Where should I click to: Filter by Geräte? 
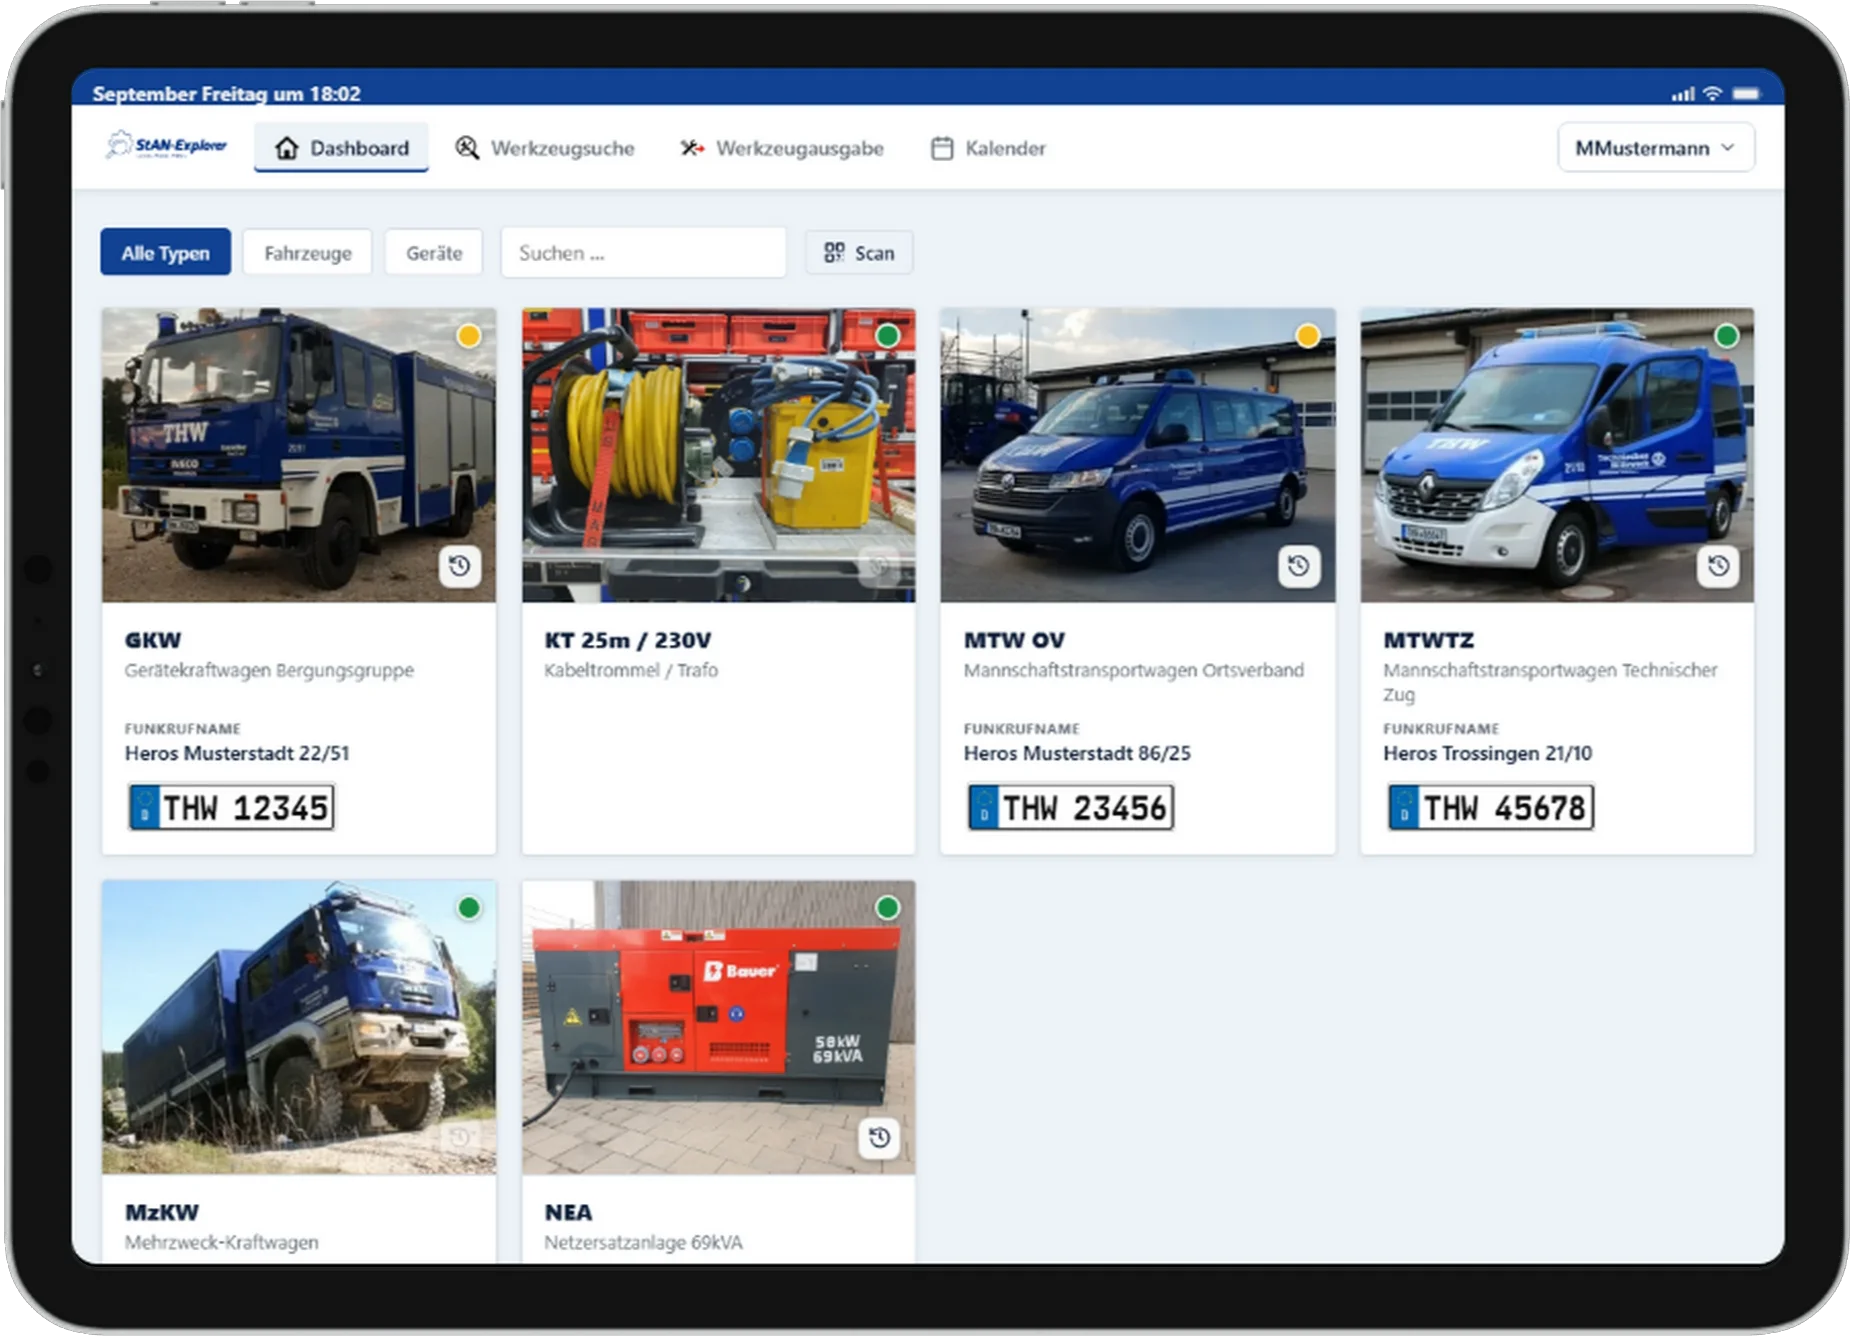[x=434, y=253]
